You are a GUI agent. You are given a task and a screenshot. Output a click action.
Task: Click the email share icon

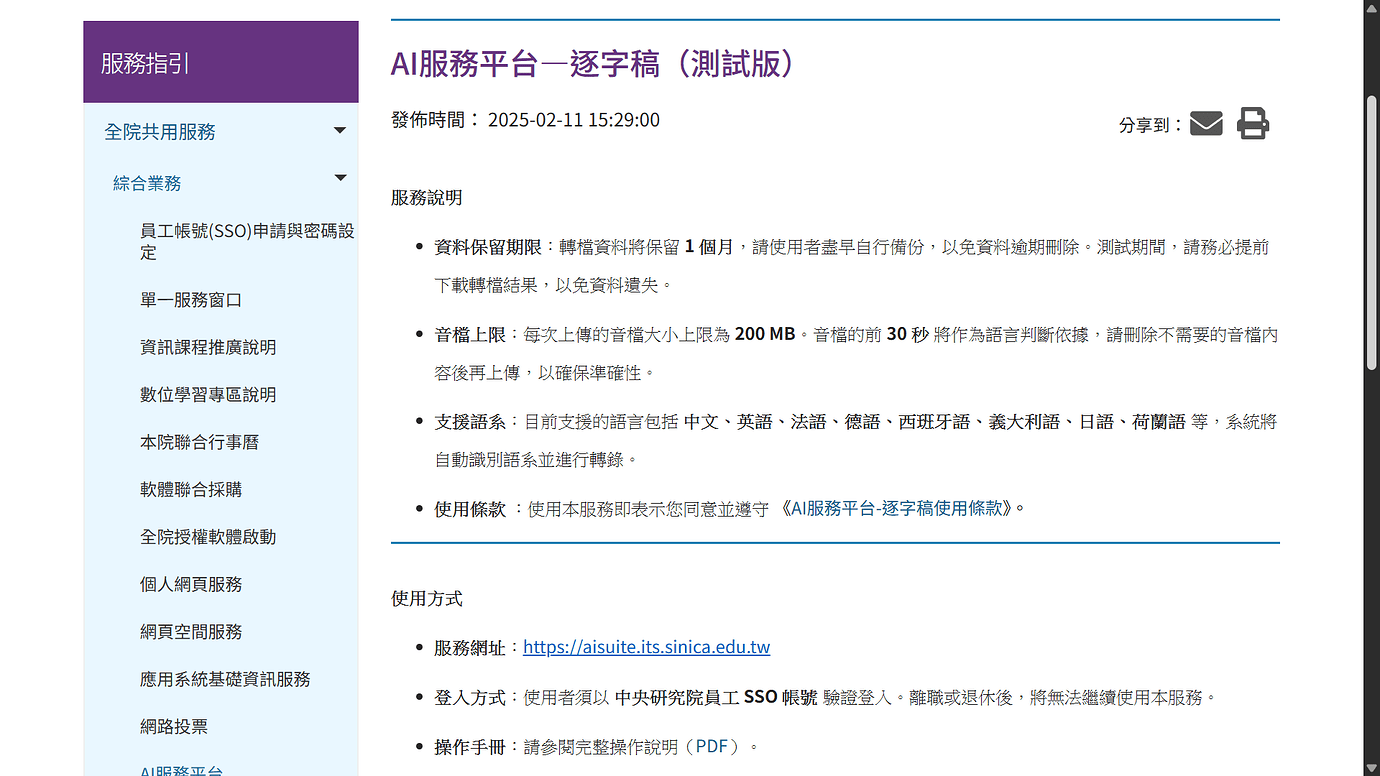pos(1206,123)
